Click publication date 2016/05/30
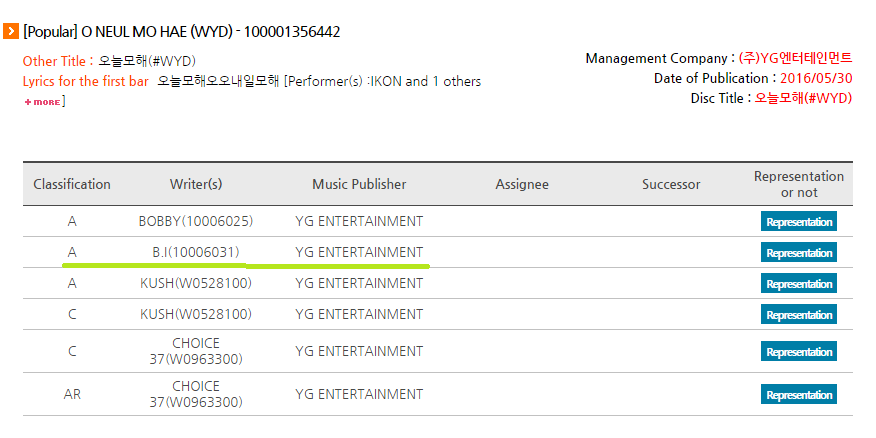The height and width of the screenshot is (438, 876). pos(816,78)
